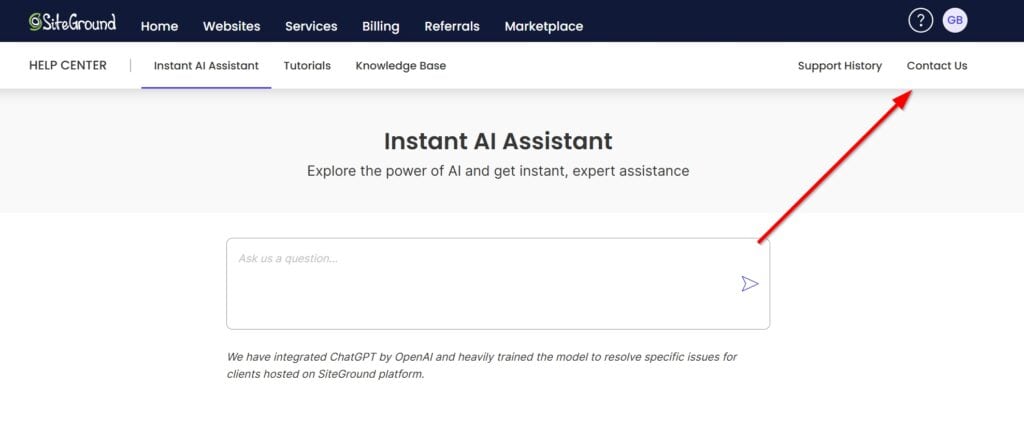The width and height of the screenshot is (1024, 427).
Task: View Support History
Action: point(839,66)
